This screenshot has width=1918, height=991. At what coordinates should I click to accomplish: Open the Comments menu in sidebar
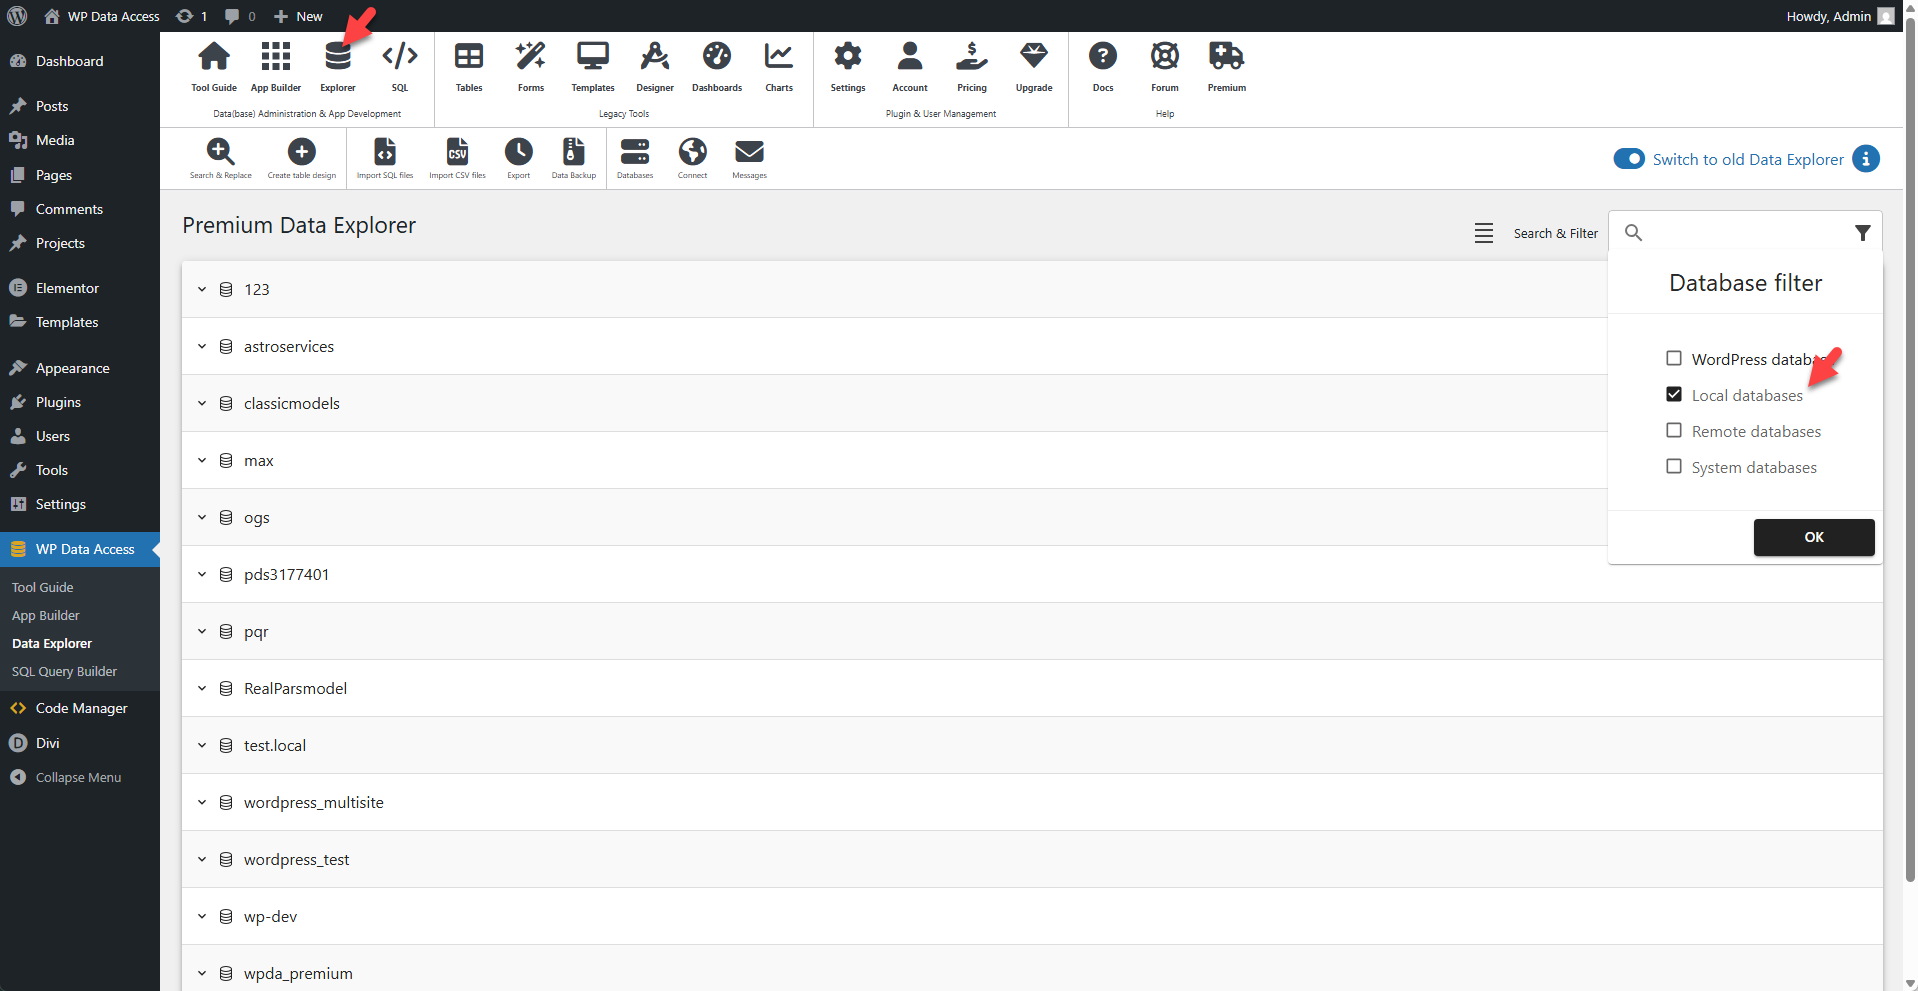pyautogui.click(x=68, y=208)
